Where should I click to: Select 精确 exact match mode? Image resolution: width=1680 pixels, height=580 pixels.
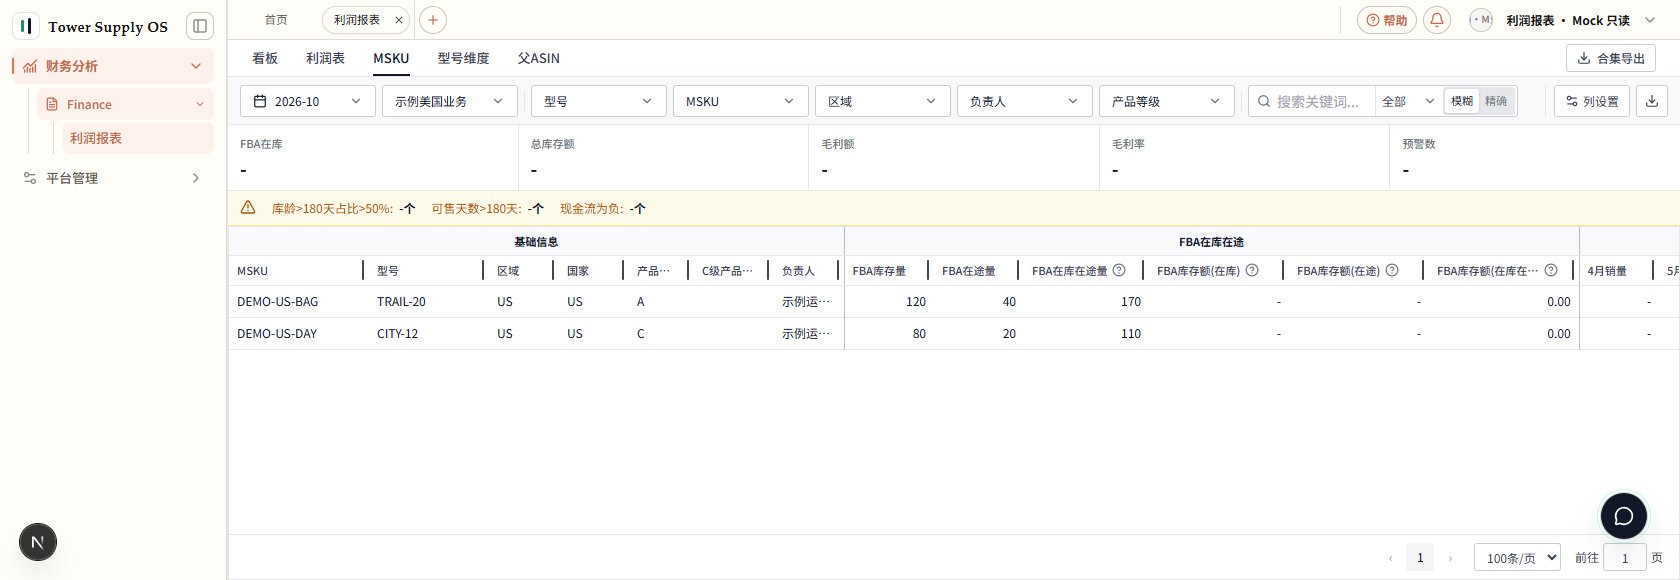point(1496,101)
